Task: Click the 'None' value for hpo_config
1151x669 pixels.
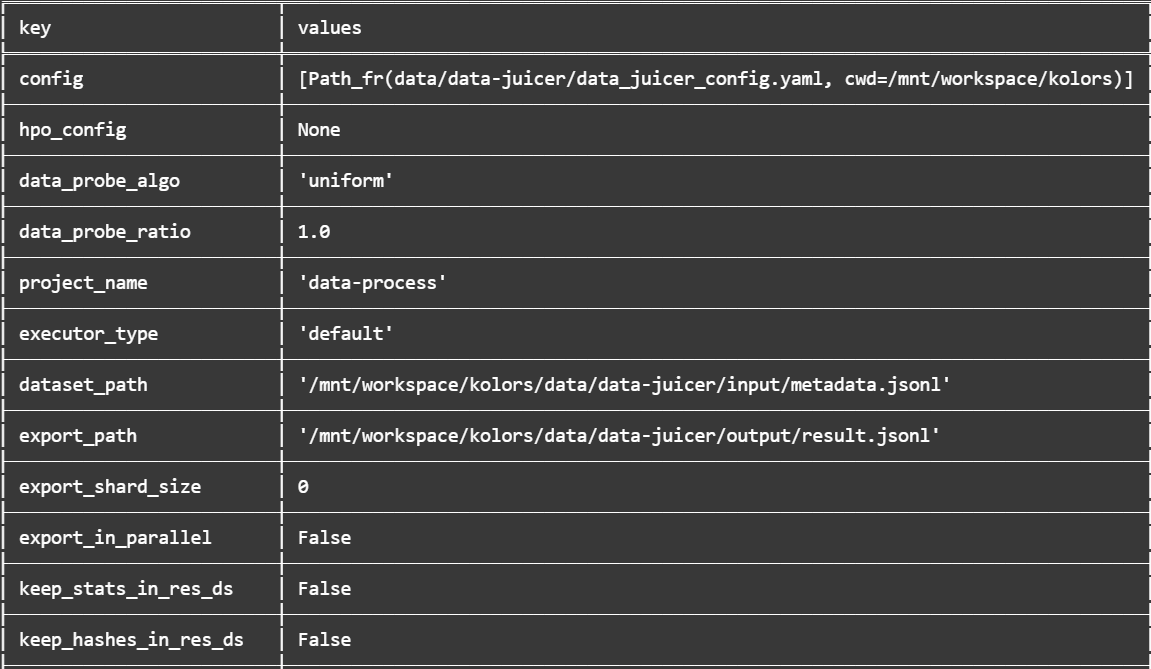Action: click(319, 130)
